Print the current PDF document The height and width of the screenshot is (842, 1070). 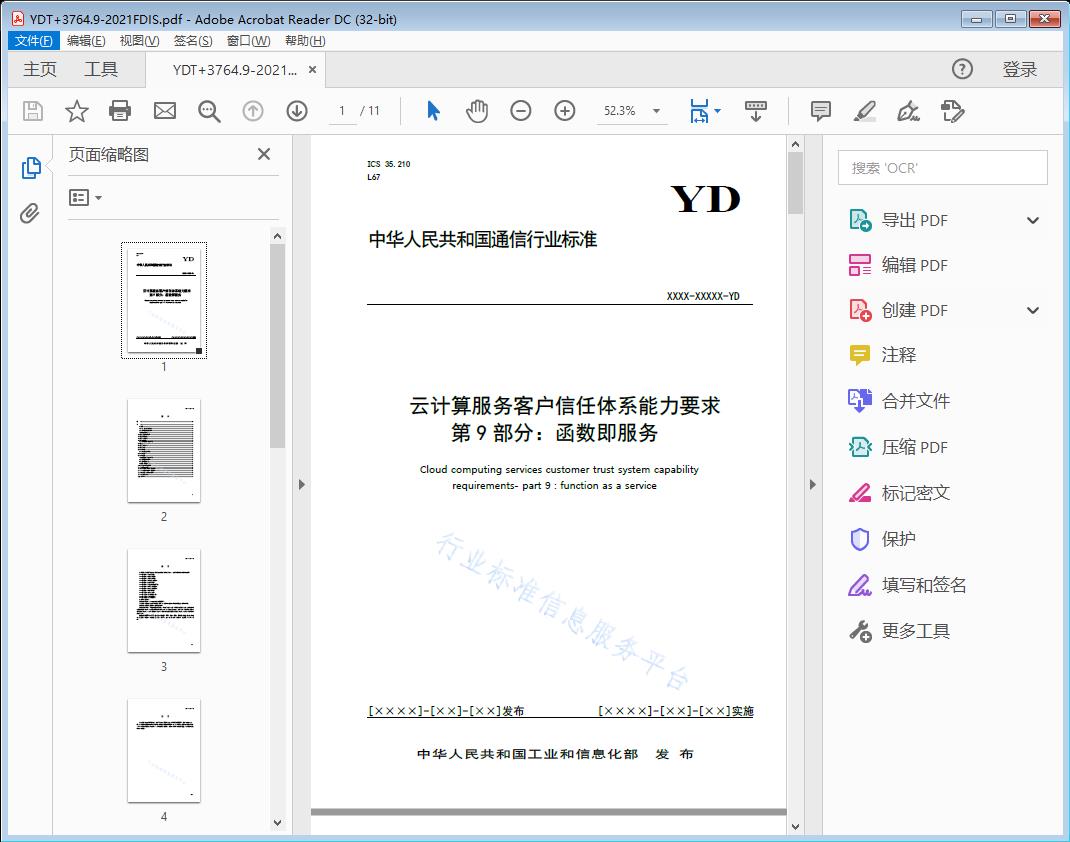tap(120, 111)
